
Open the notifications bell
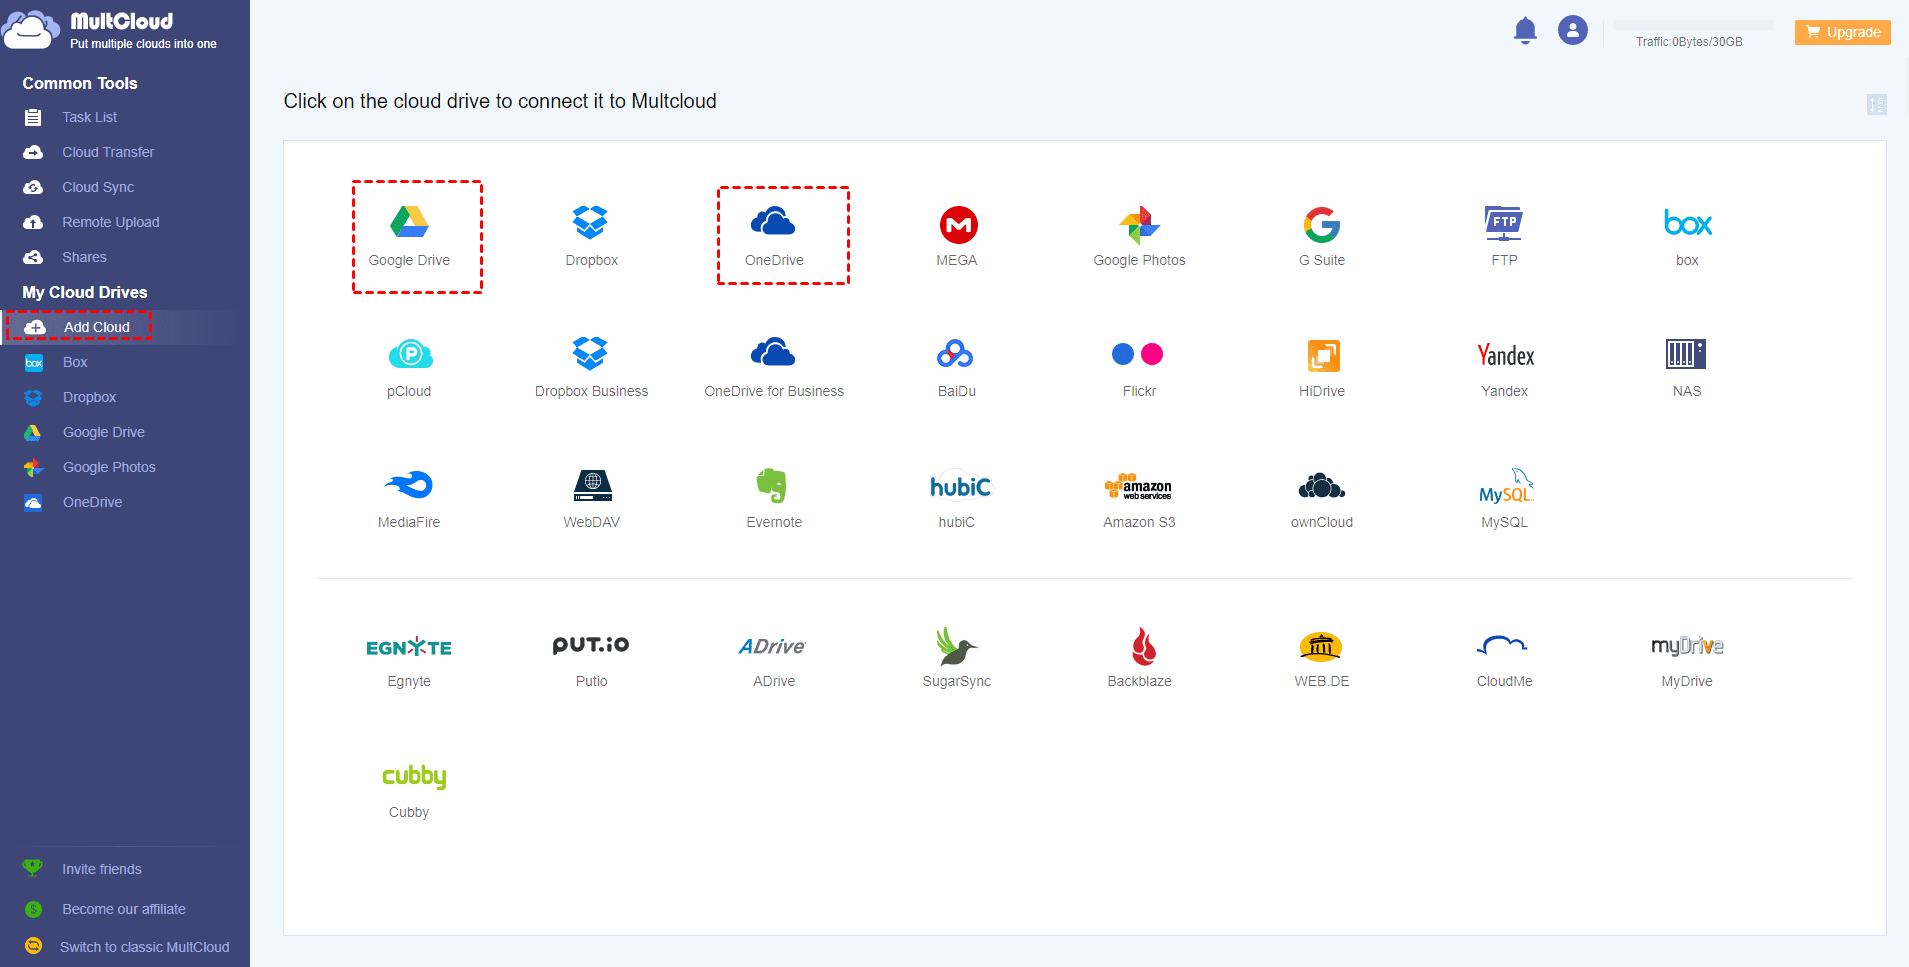(x=1524, y=30)
